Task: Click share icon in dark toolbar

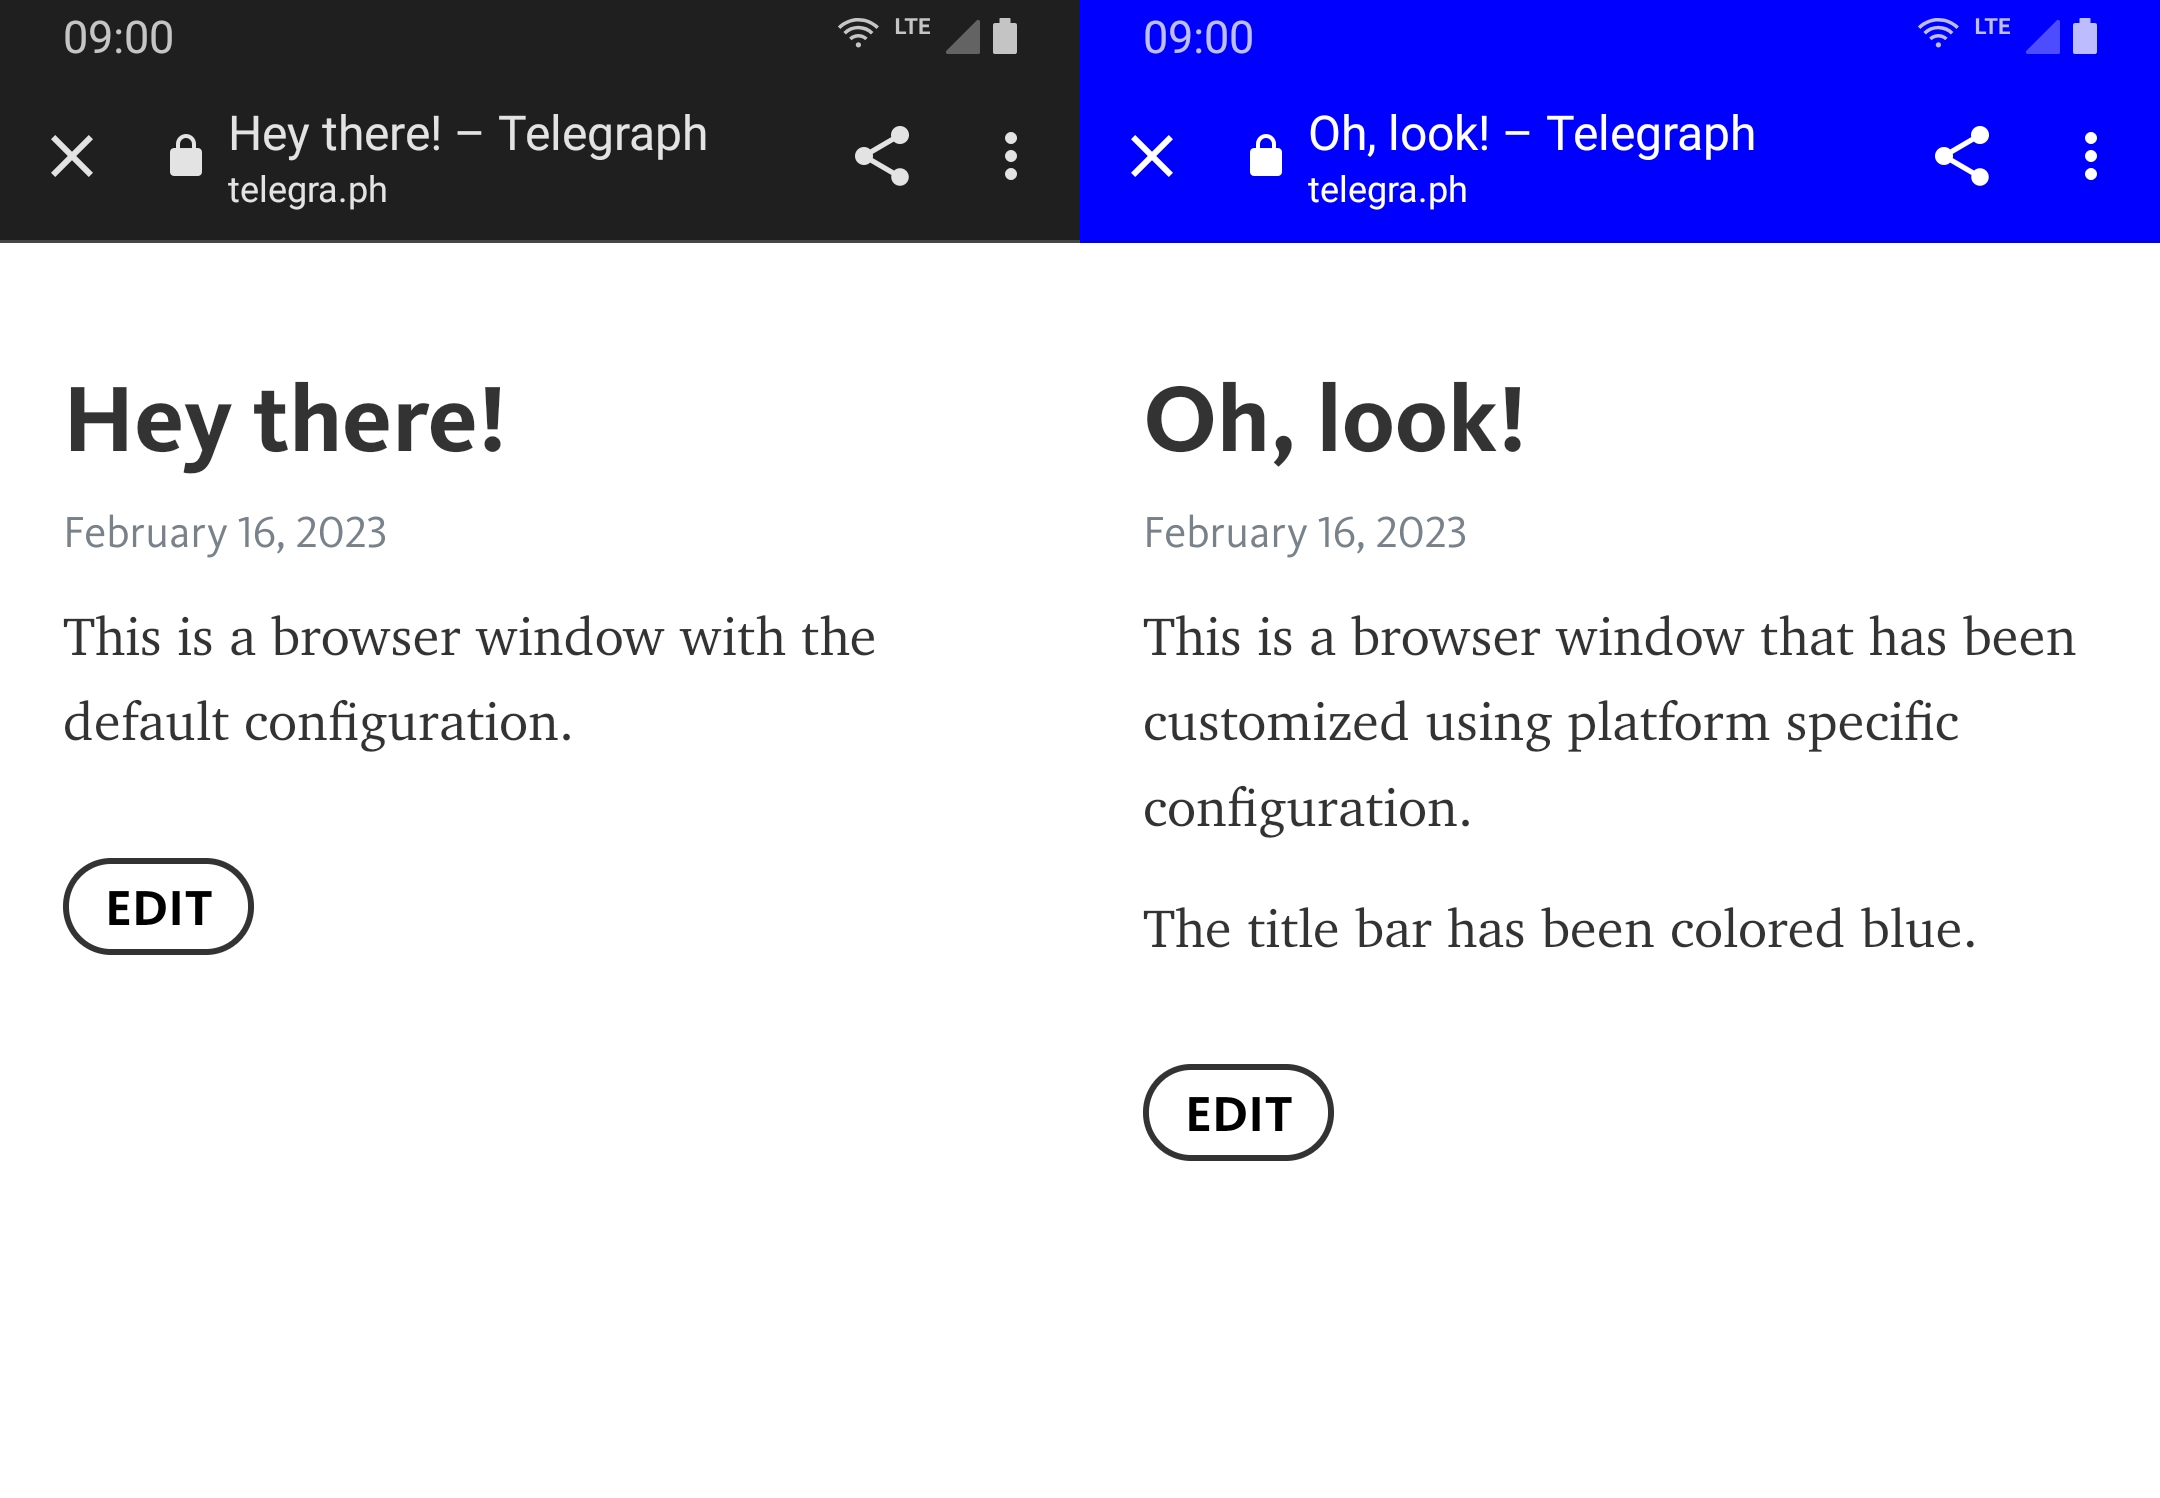Action: pos(882,156)
